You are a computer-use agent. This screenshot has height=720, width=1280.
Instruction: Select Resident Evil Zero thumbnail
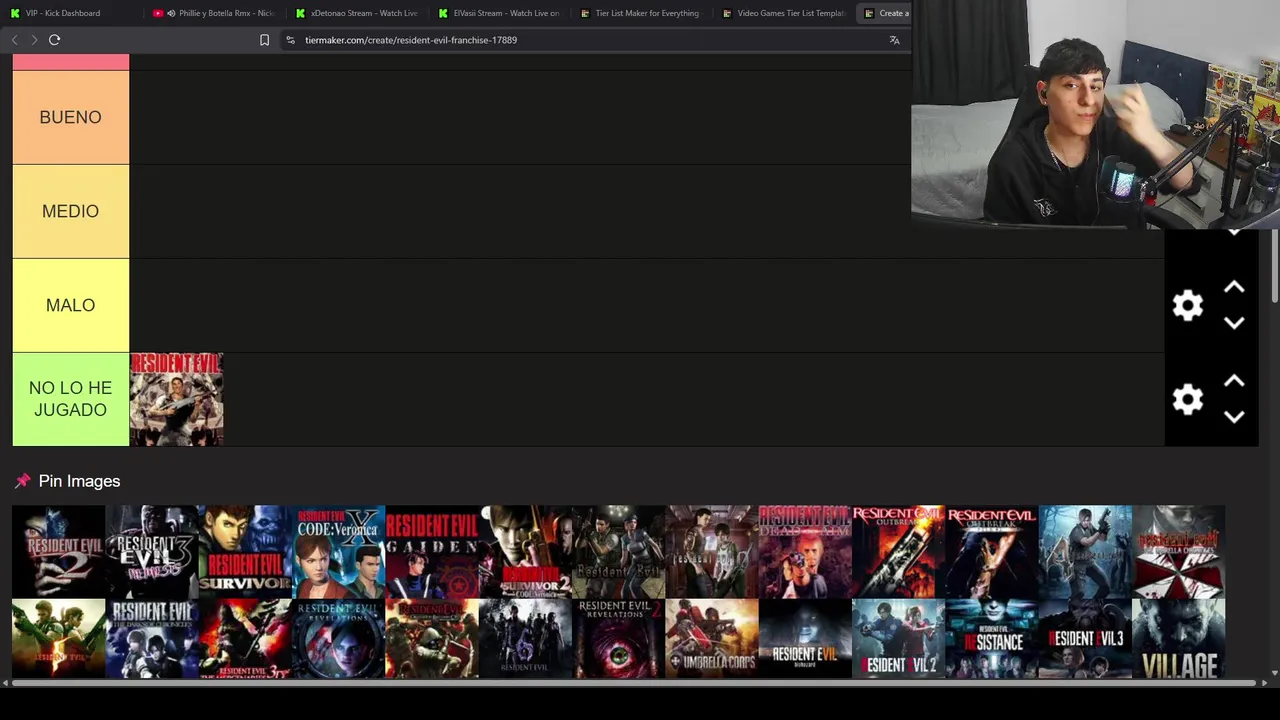click(x=712, y=551)
